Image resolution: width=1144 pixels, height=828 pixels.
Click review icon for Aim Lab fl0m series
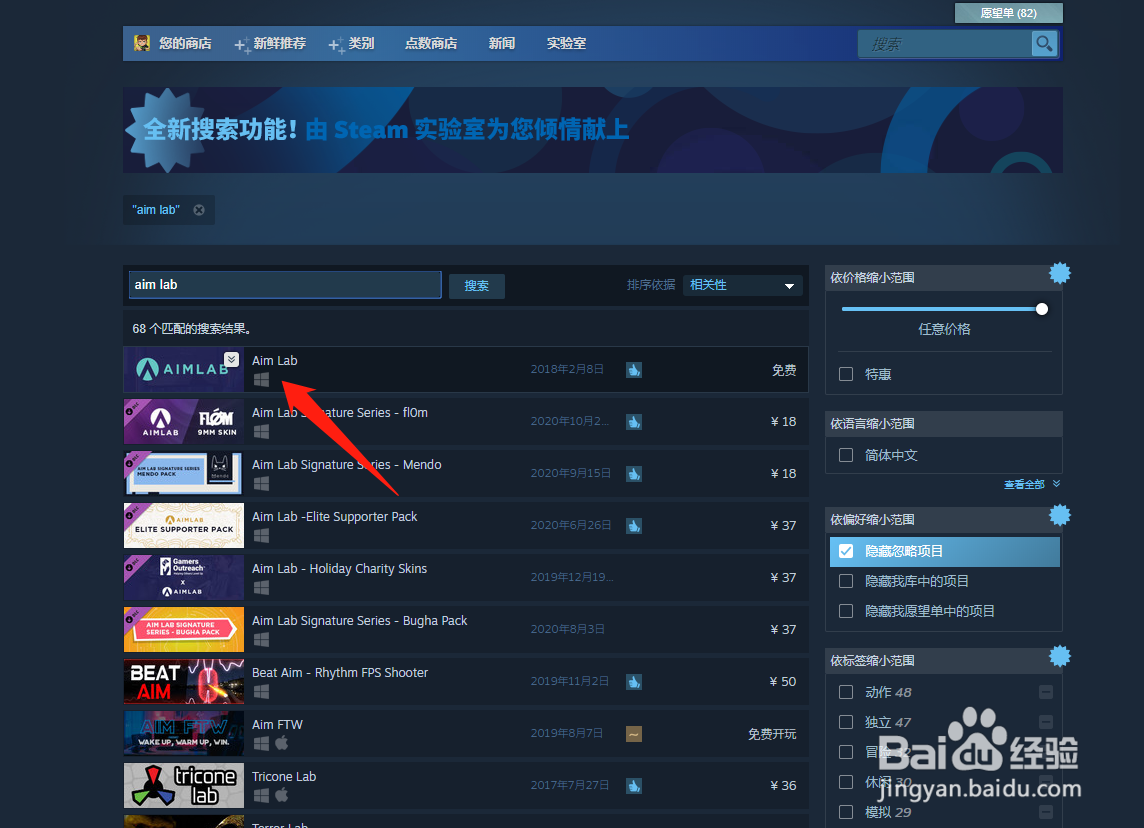(634, 422)
